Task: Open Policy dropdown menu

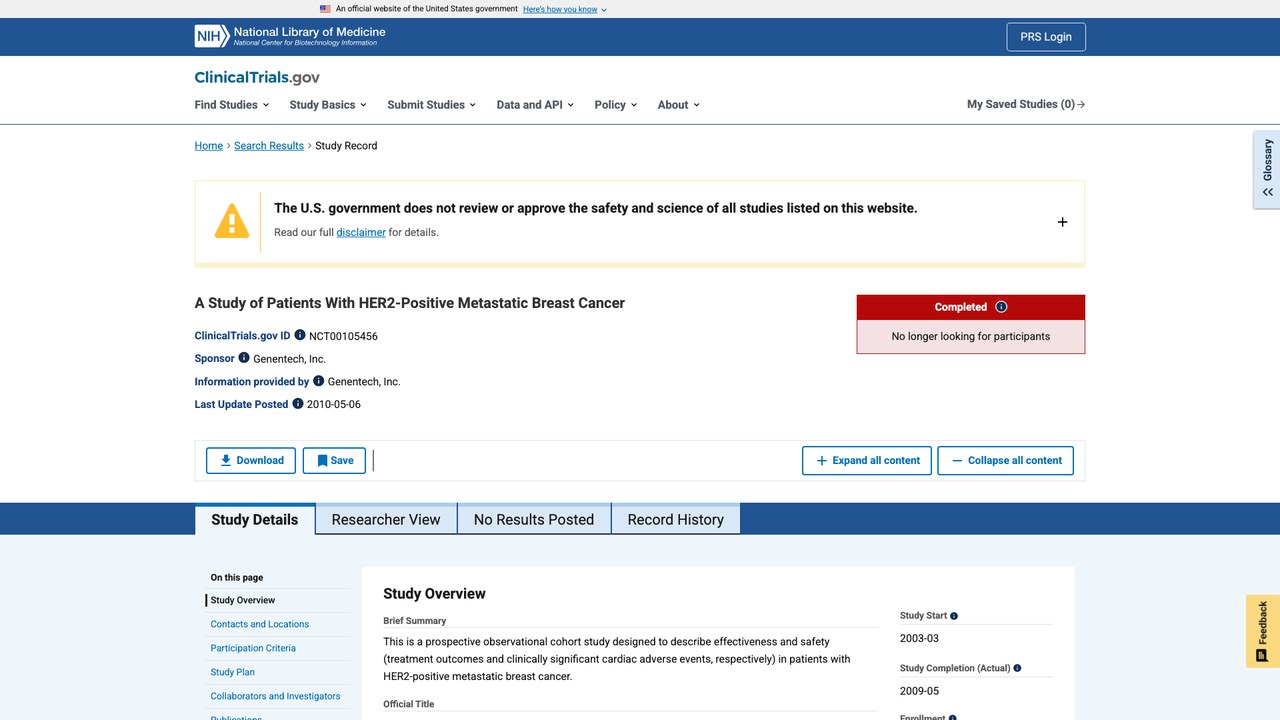Action: (x=615, y=104)
